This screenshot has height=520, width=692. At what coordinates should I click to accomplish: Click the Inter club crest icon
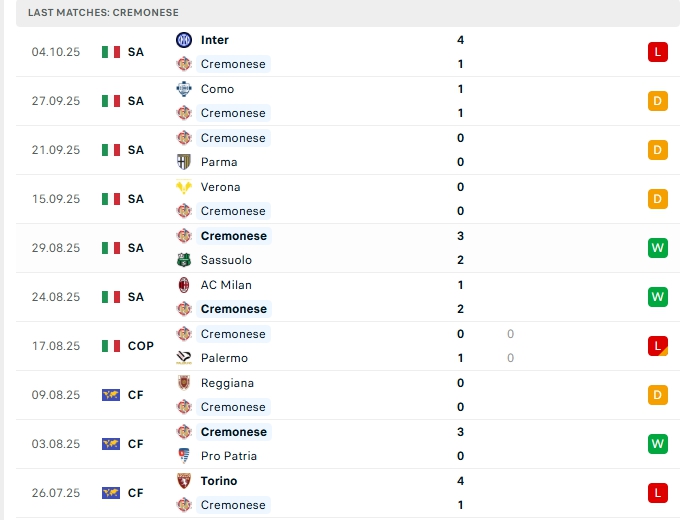click(x=184, y=40)
